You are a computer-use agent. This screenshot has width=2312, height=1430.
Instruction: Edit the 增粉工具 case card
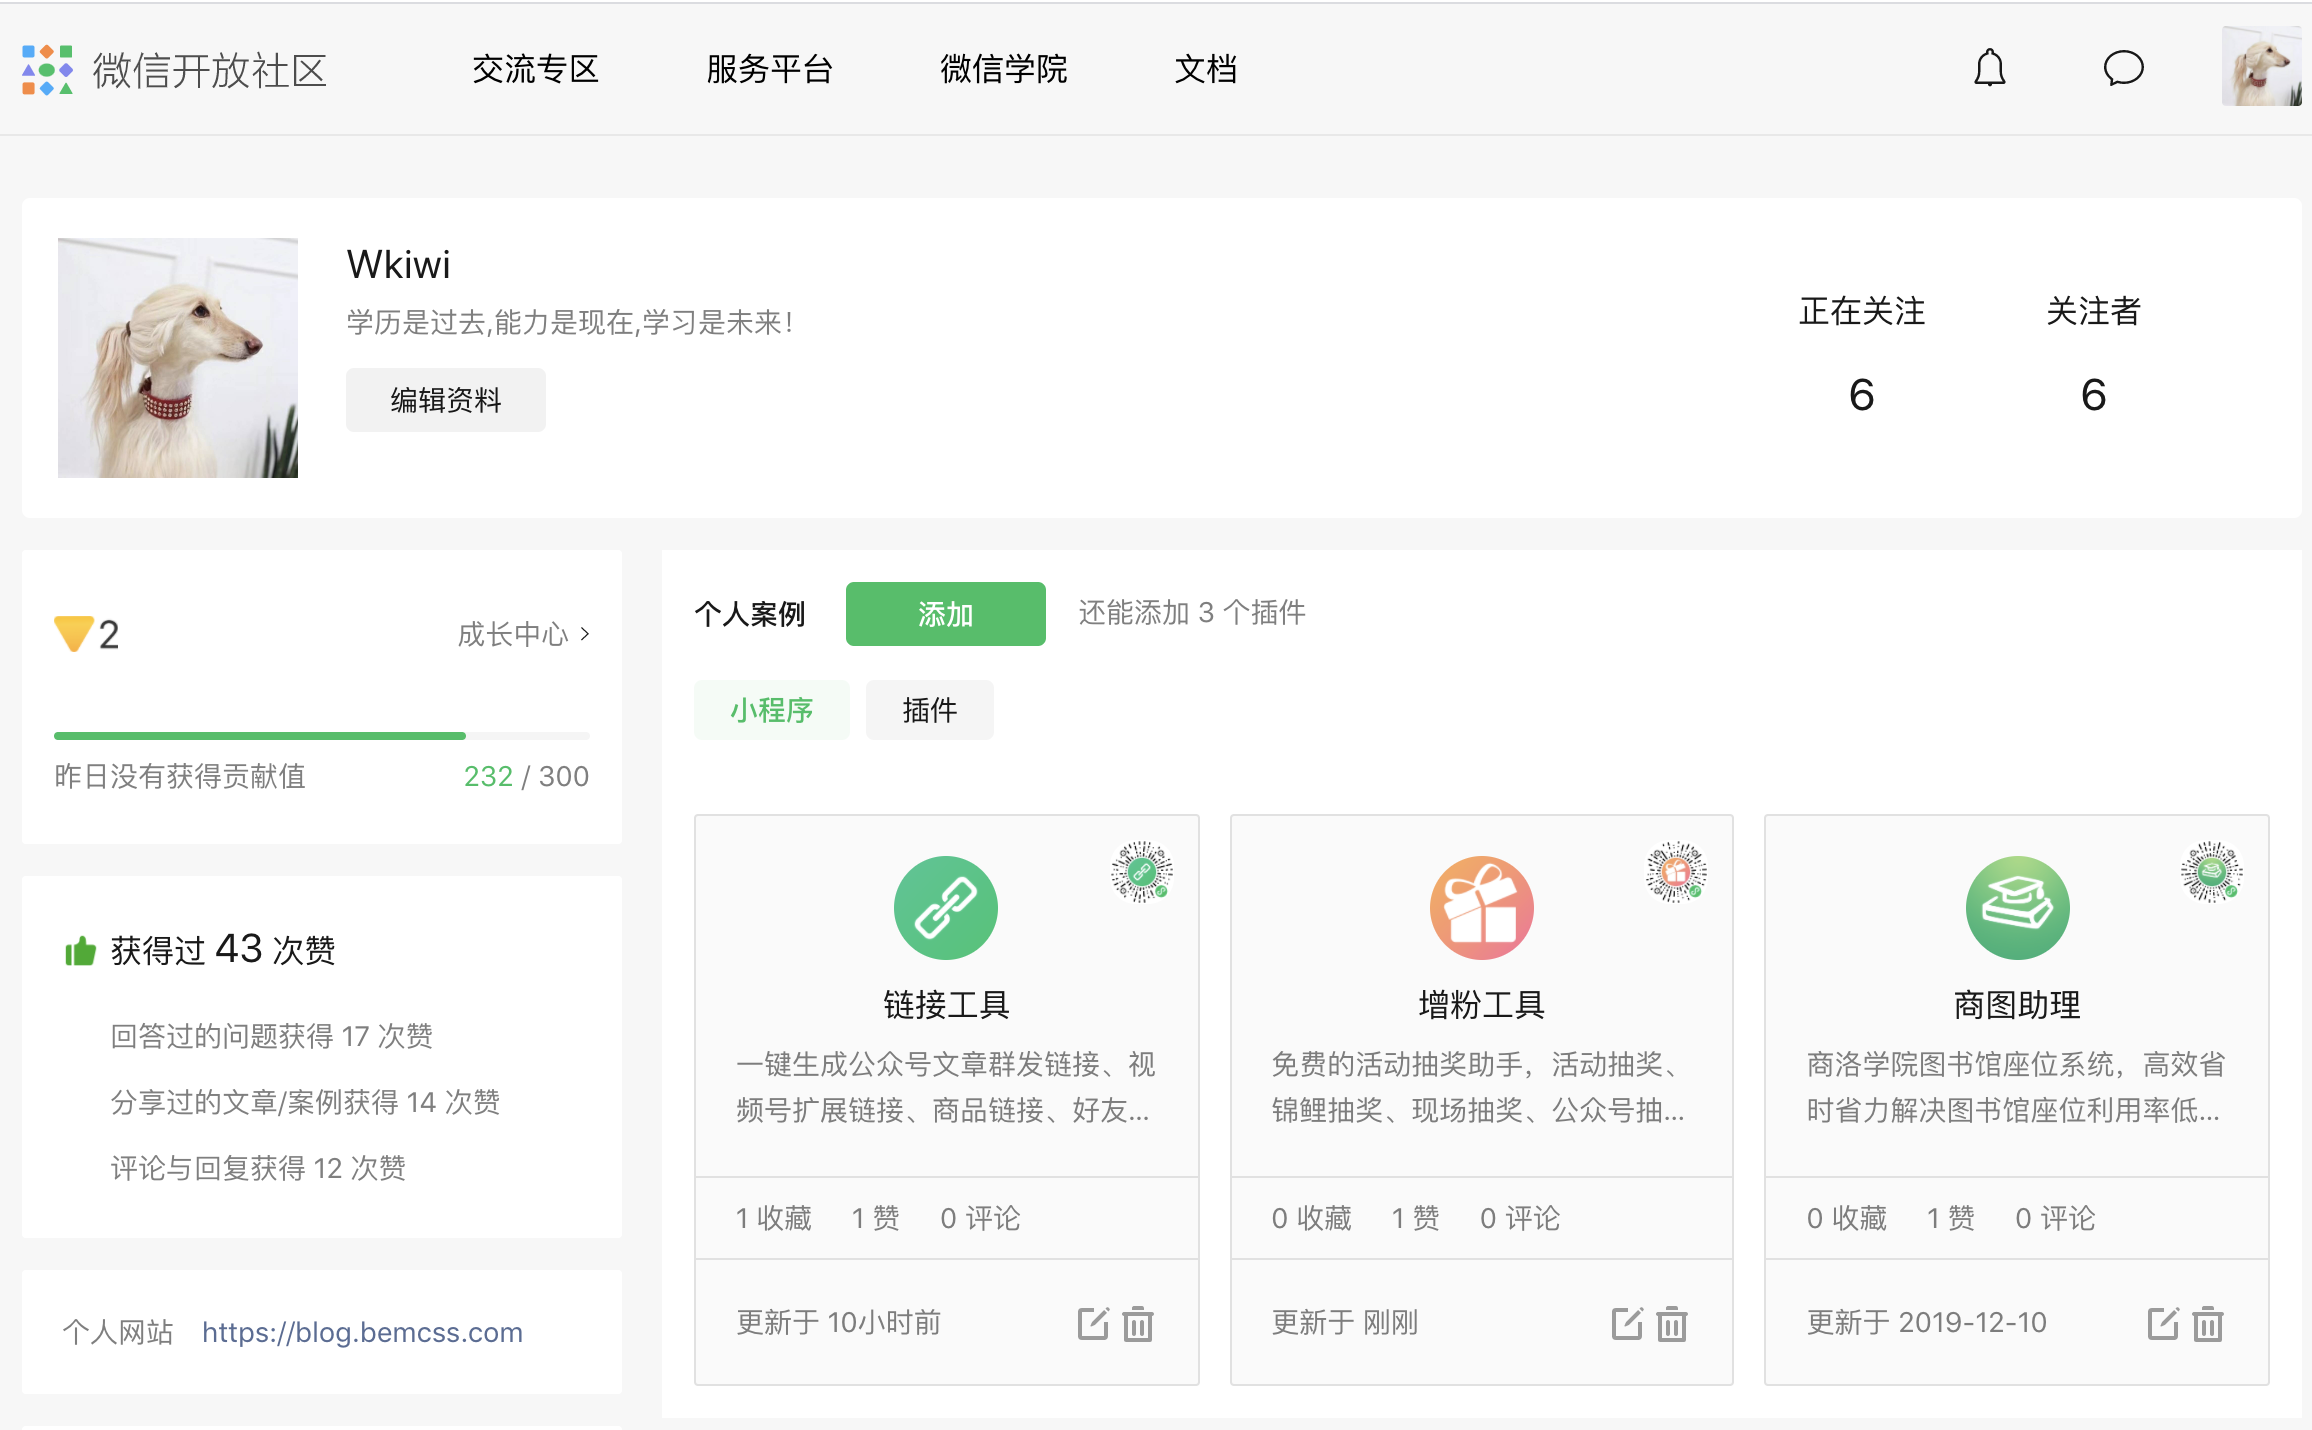click(1627, 1323)
